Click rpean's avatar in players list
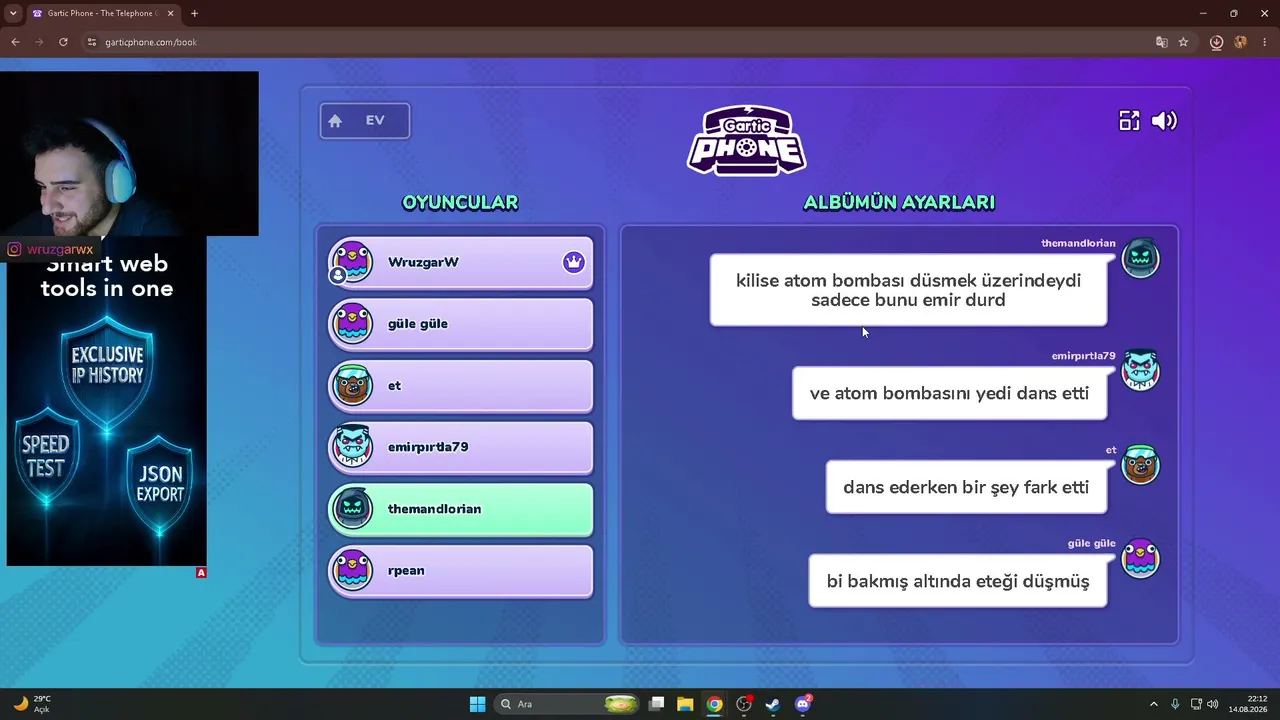 (352, 571)
